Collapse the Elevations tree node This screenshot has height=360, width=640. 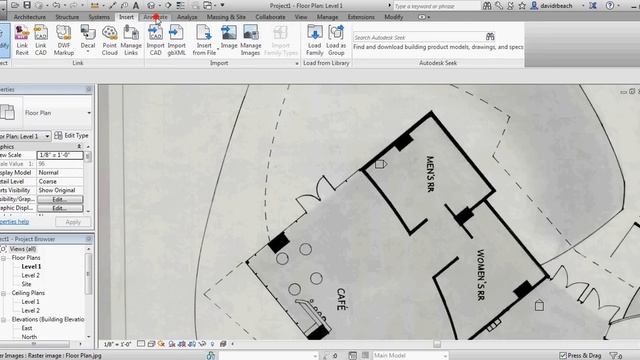coord(3,320)
